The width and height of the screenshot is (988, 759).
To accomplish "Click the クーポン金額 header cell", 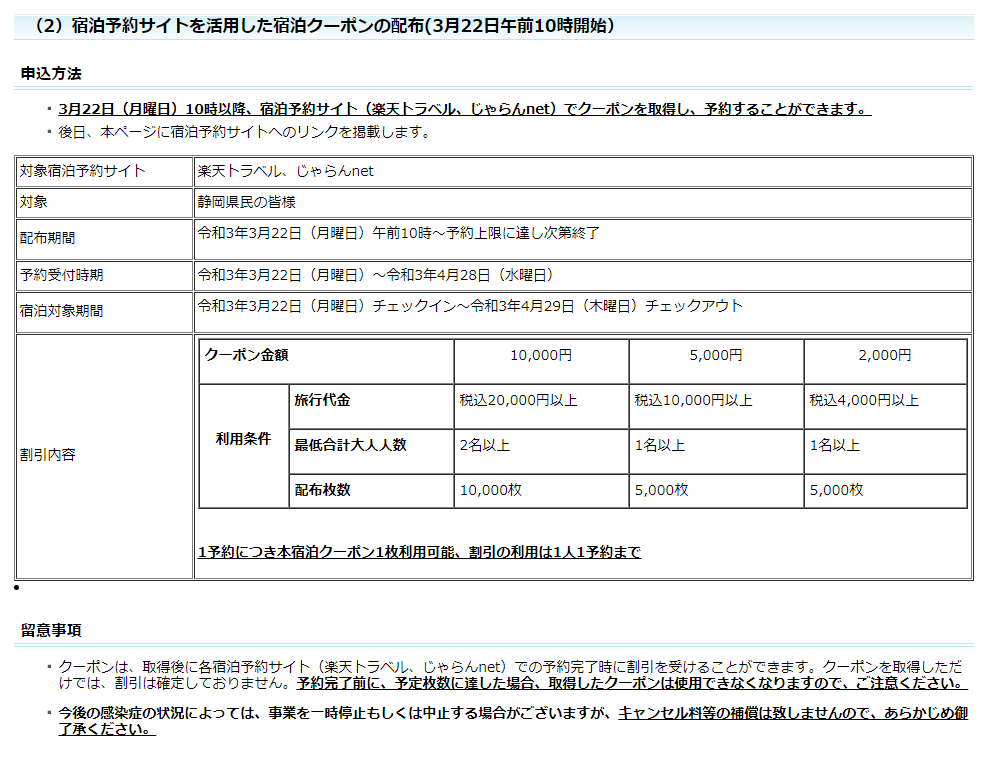I will 247,355.
